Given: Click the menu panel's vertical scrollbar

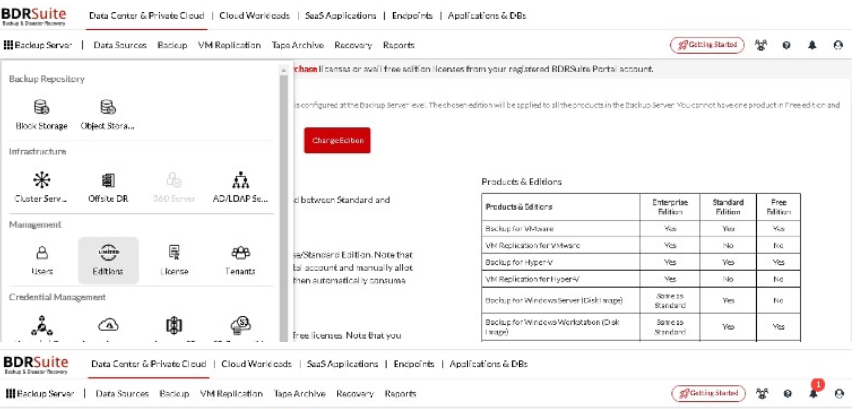Looking at the screenshot, I should pos(284,208).
